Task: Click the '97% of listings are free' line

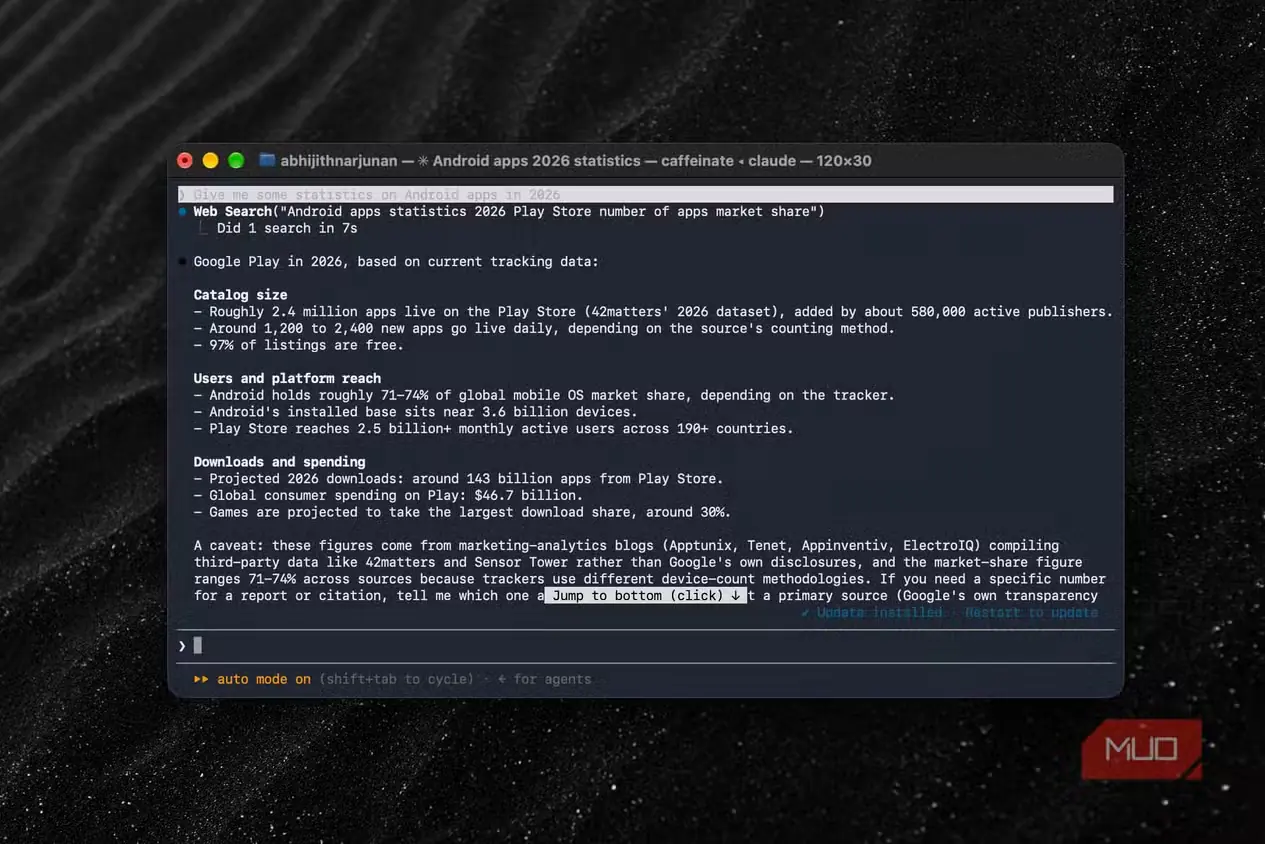Action: click(x=298, y=345)
